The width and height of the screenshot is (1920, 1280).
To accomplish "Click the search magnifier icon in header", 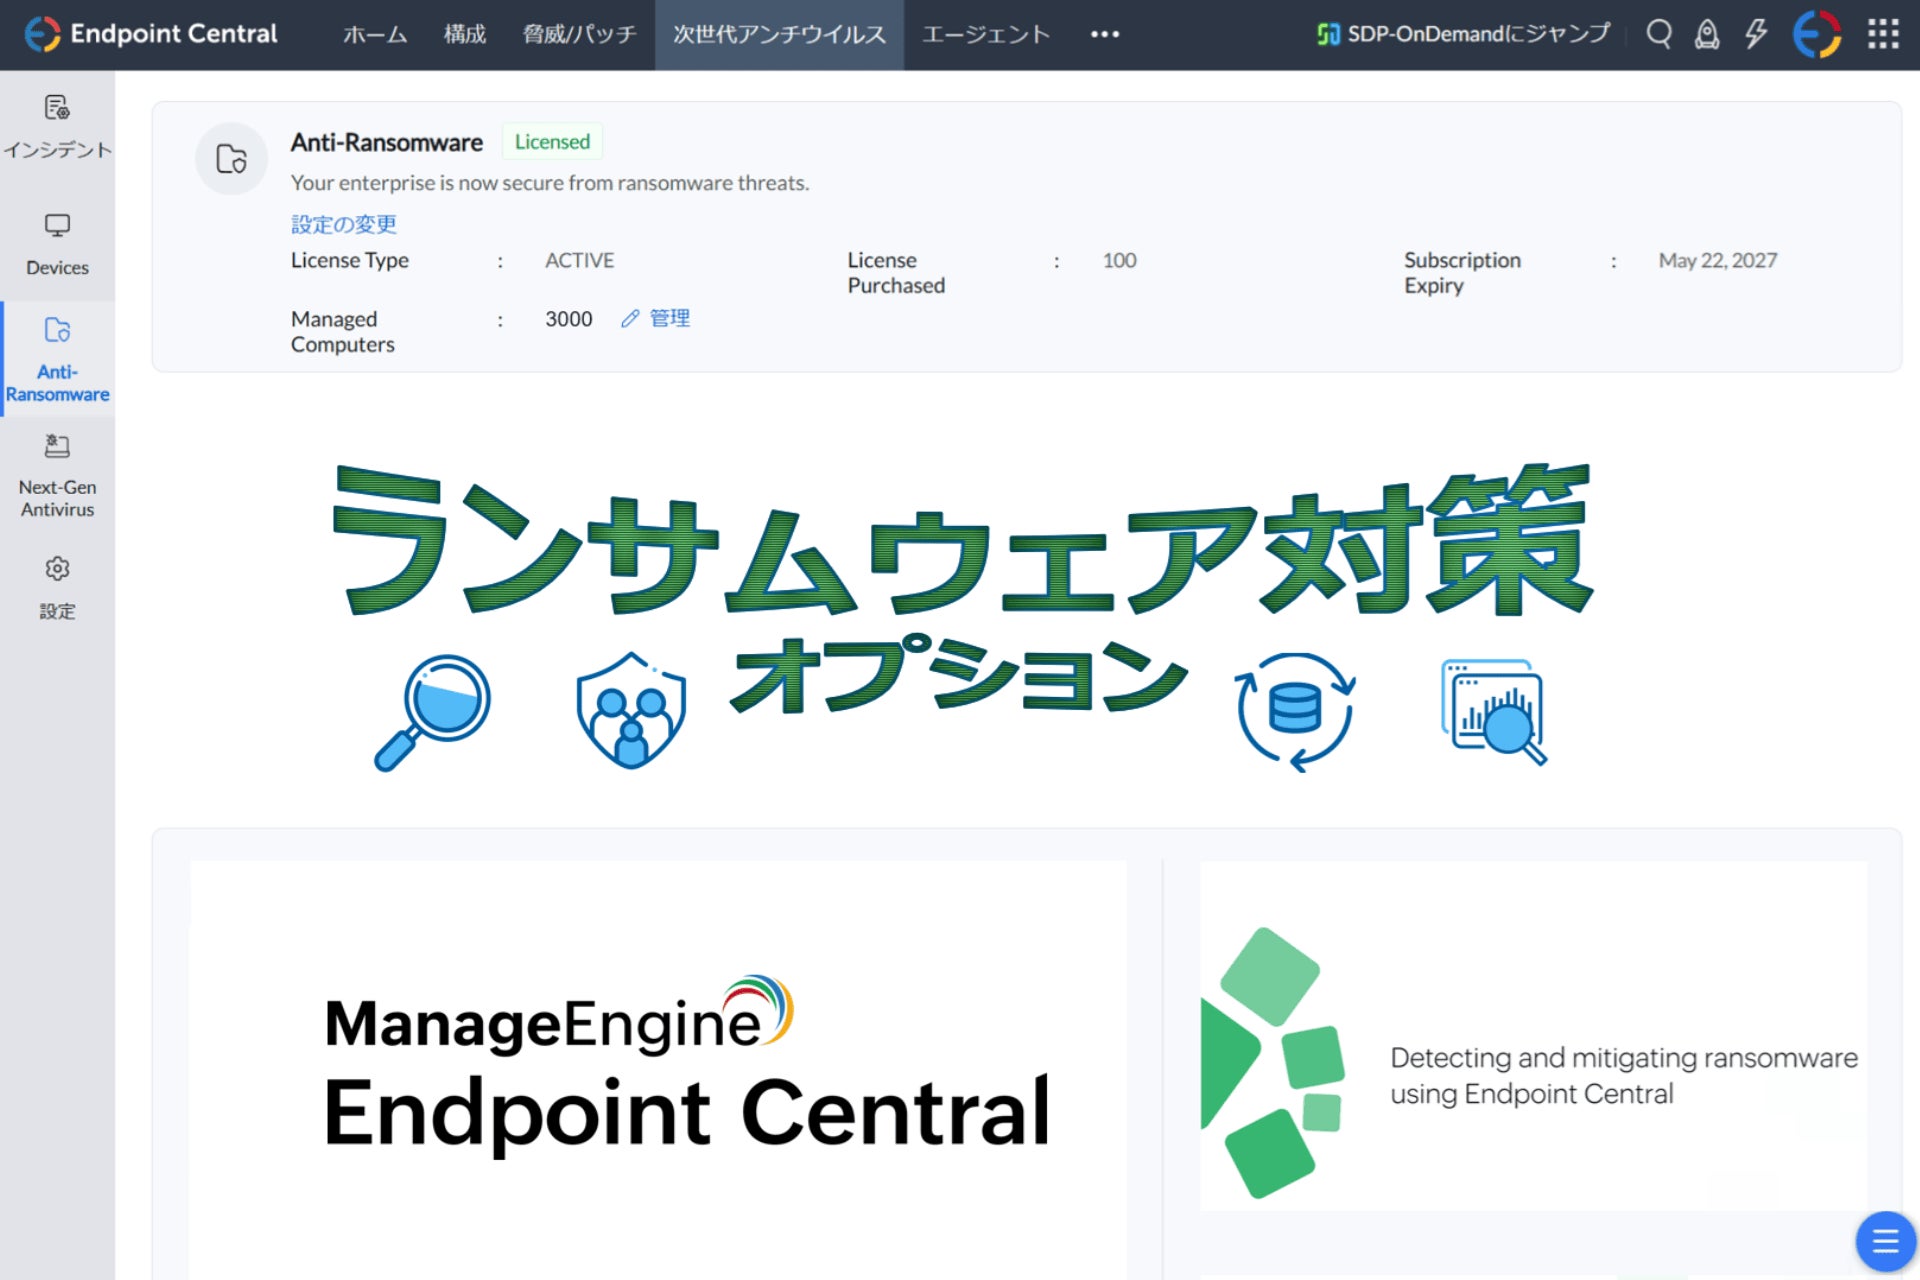I will [1659, 34].
